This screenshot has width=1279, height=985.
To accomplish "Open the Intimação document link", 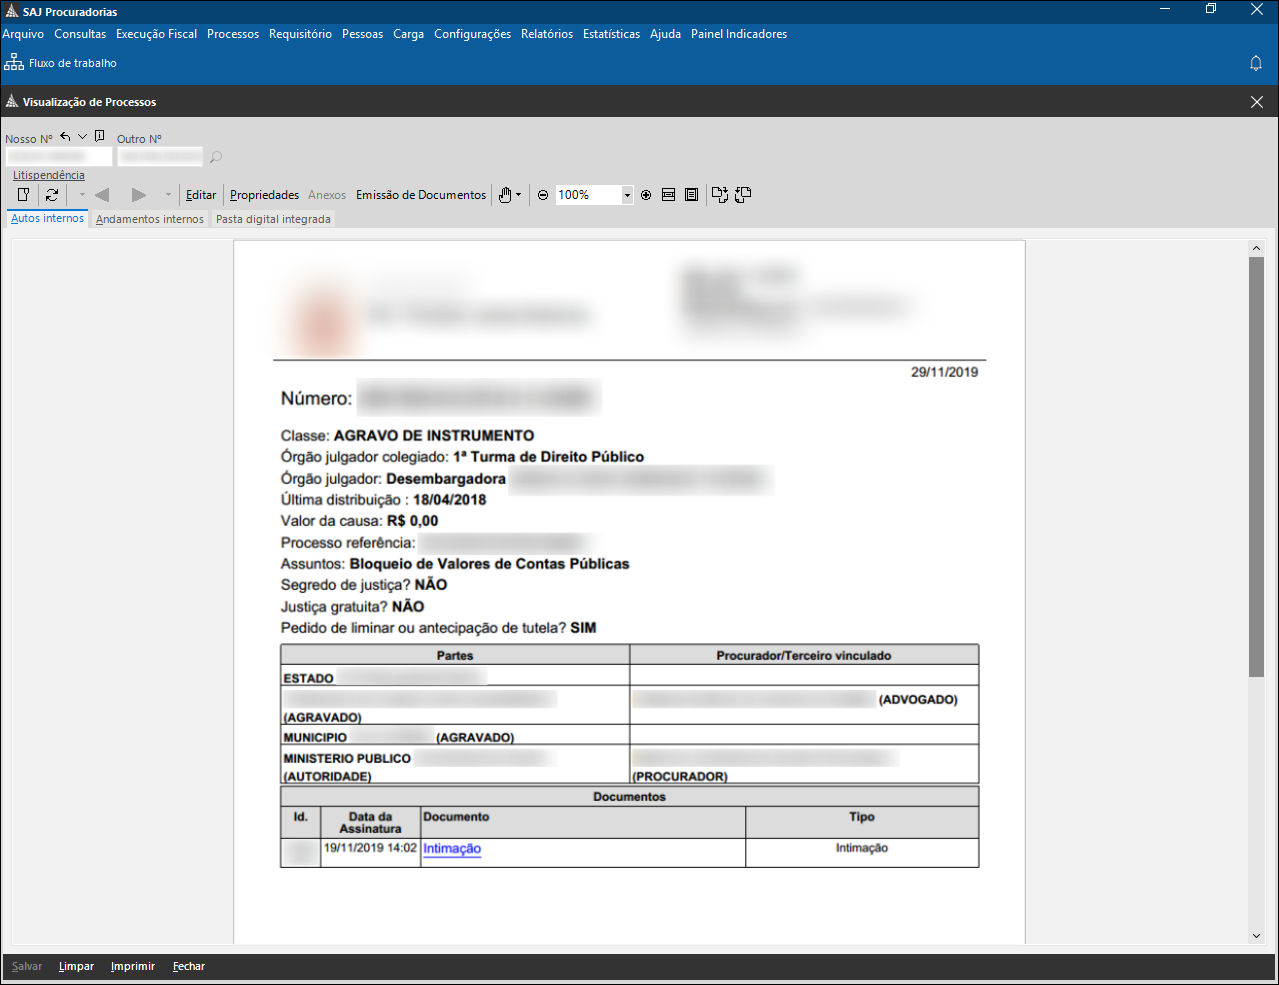I will (x=452, y=848).
